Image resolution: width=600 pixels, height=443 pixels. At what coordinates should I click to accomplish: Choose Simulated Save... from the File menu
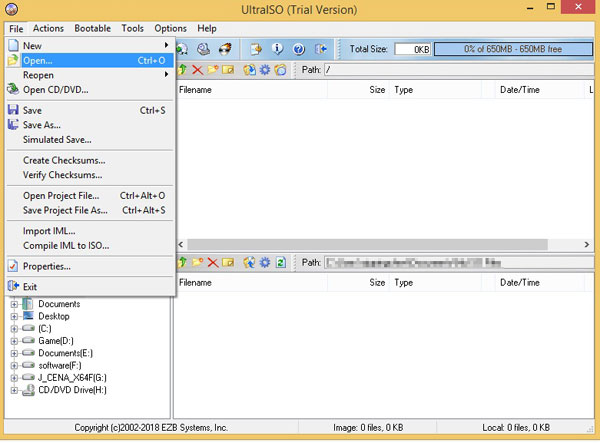click(x=90, y=140)
